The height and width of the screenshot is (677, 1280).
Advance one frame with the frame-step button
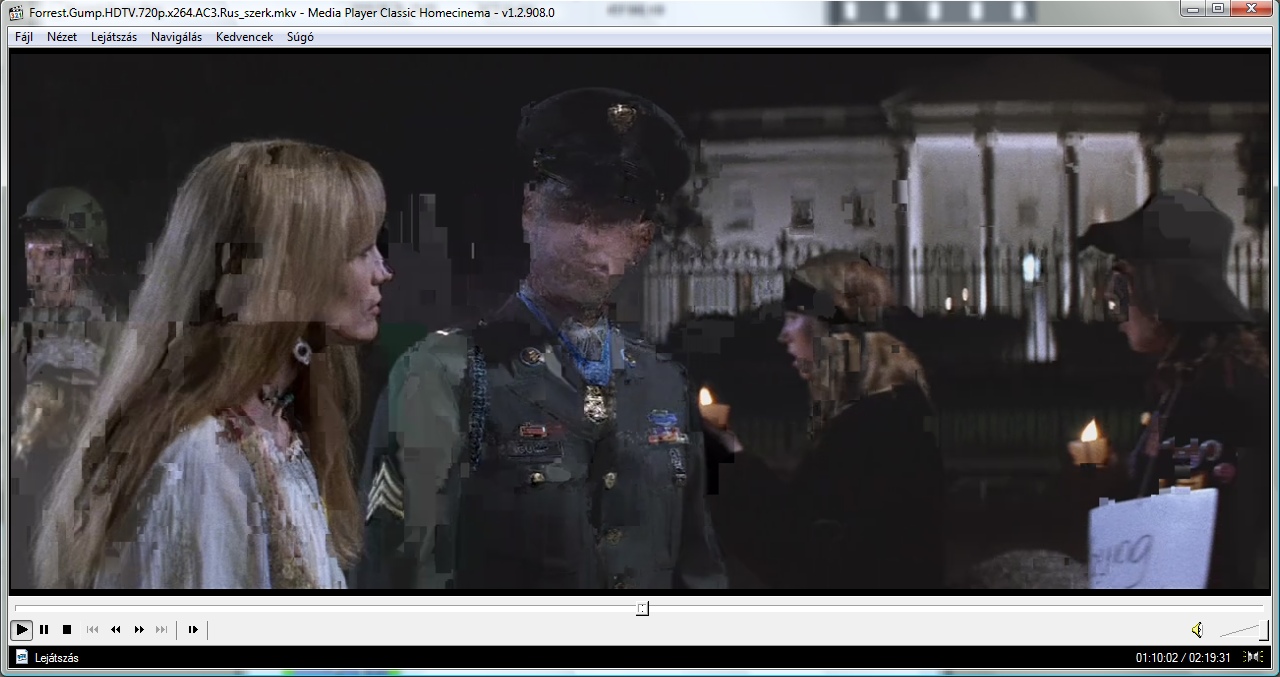tap(193, 629)
